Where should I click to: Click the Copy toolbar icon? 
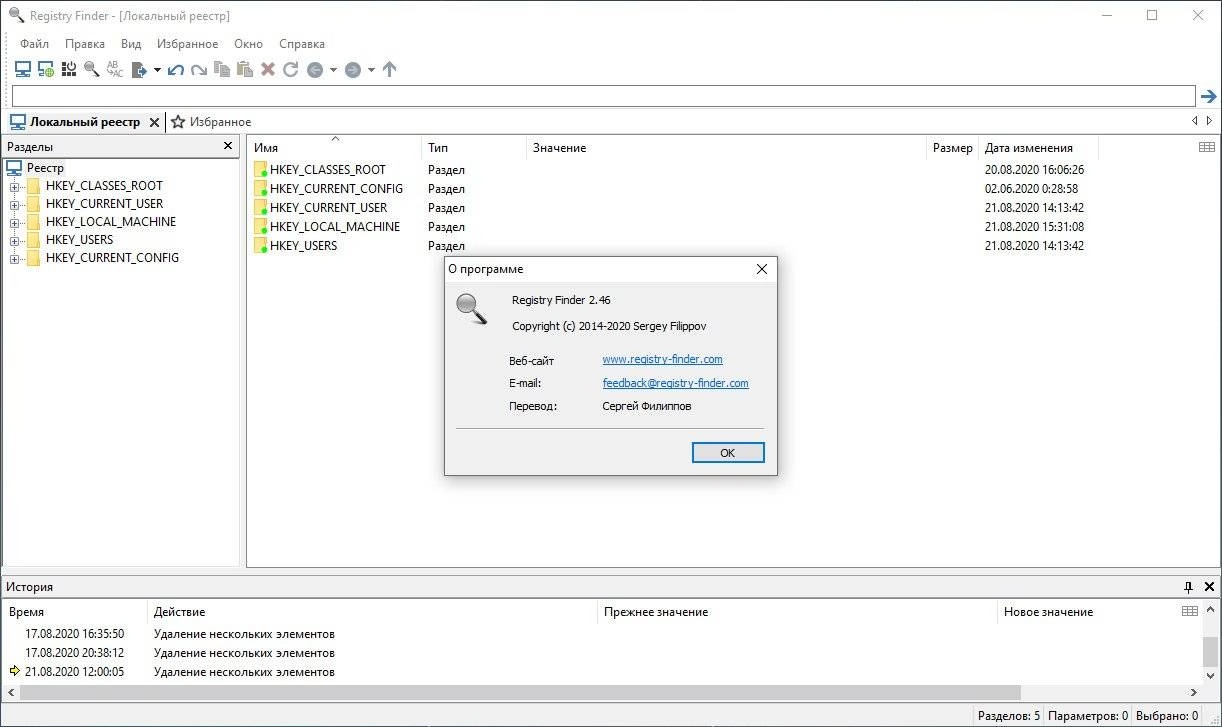(x=222, y=69)
